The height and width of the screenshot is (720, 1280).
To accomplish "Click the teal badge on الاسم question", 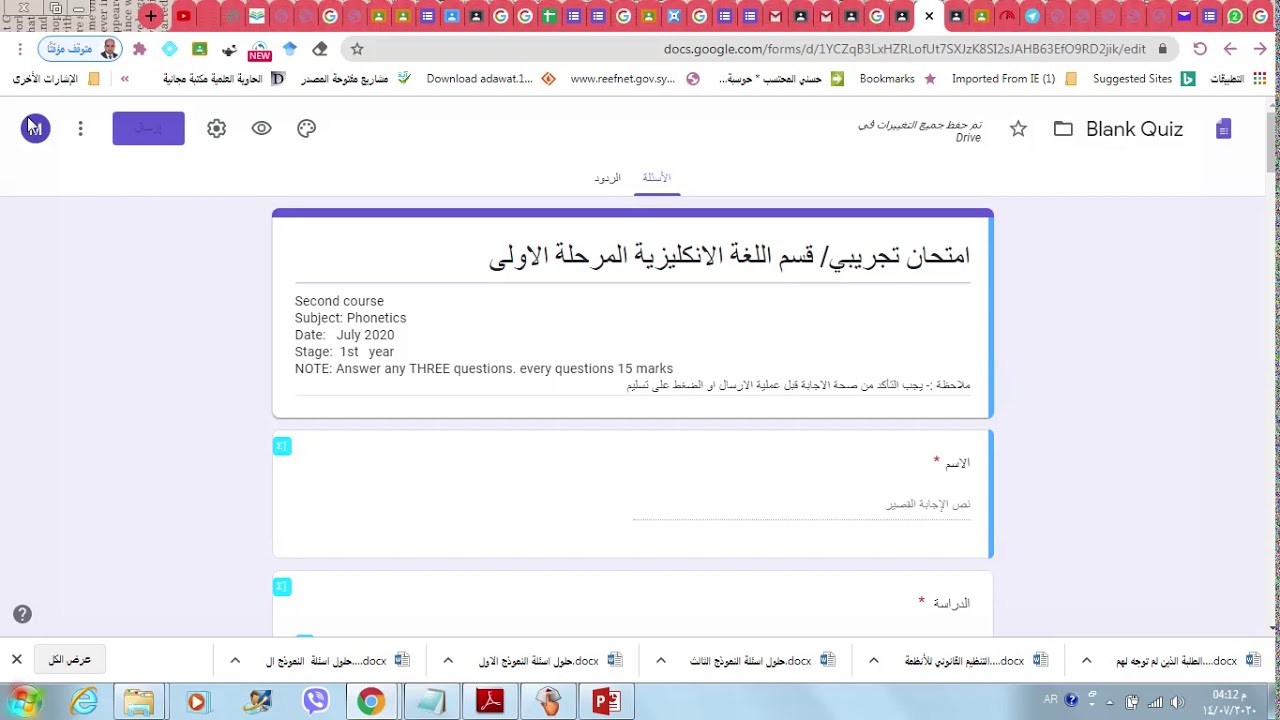I will (x=282, y=446).
